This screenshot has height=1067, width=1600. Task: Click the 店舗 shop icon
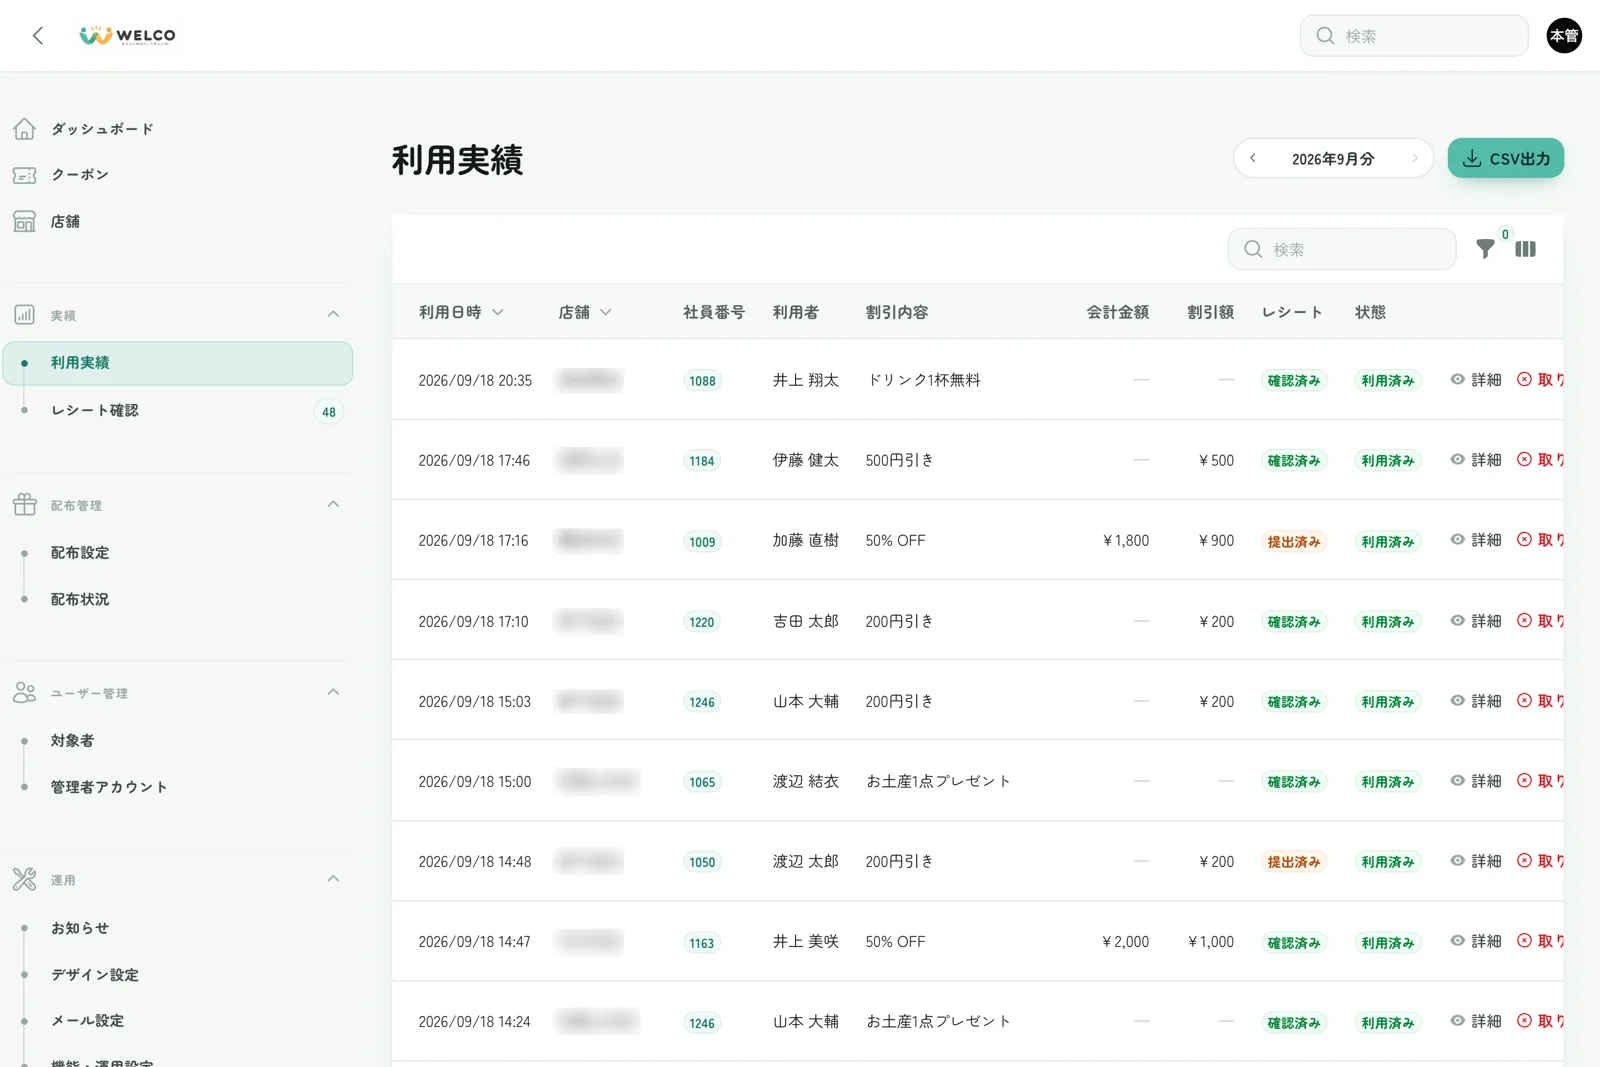coord(24,221)
